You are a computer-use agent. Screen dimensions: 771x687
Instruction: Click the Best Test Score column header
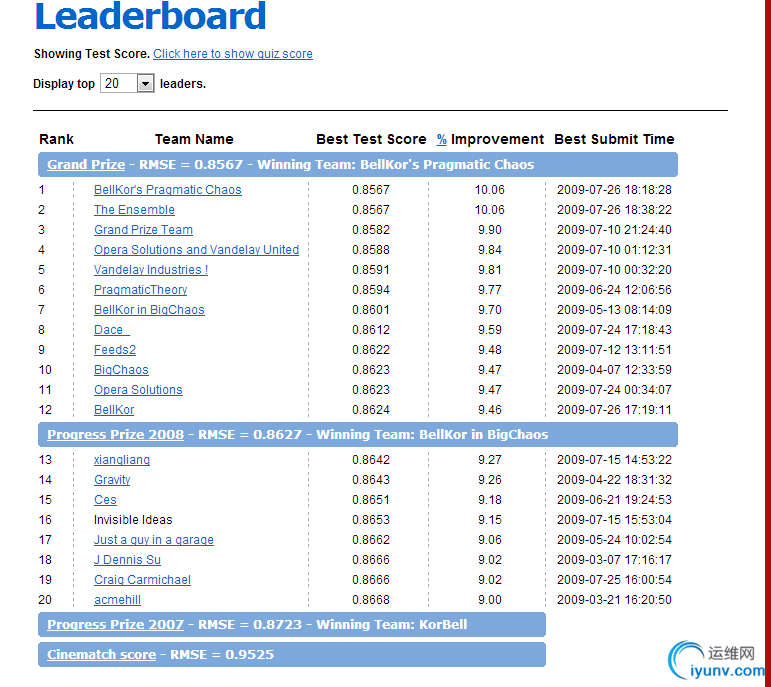pyautogui.click(x=371, y=139)
